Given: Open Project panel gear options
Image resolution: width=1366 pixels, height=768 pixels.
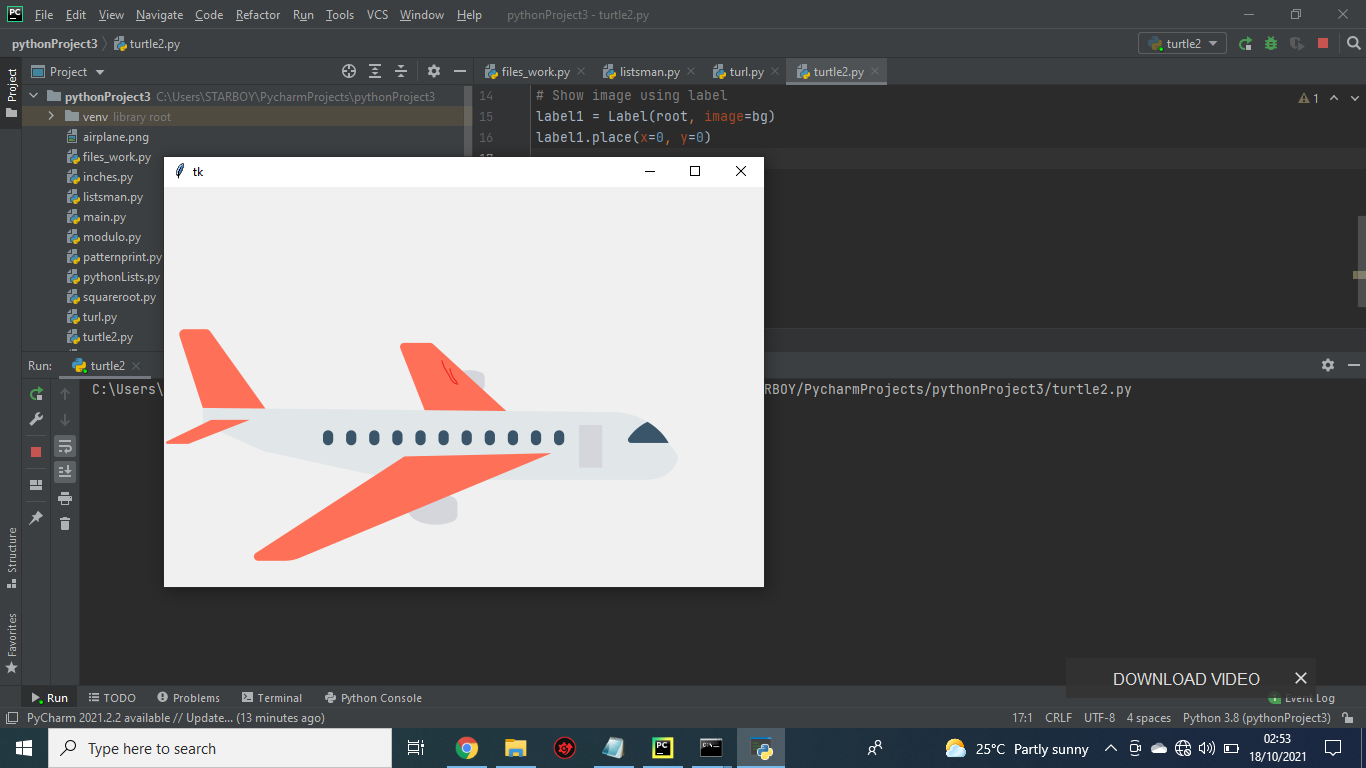Looking at the screenshot, I should pyautogui.click(x=434, y=72).
